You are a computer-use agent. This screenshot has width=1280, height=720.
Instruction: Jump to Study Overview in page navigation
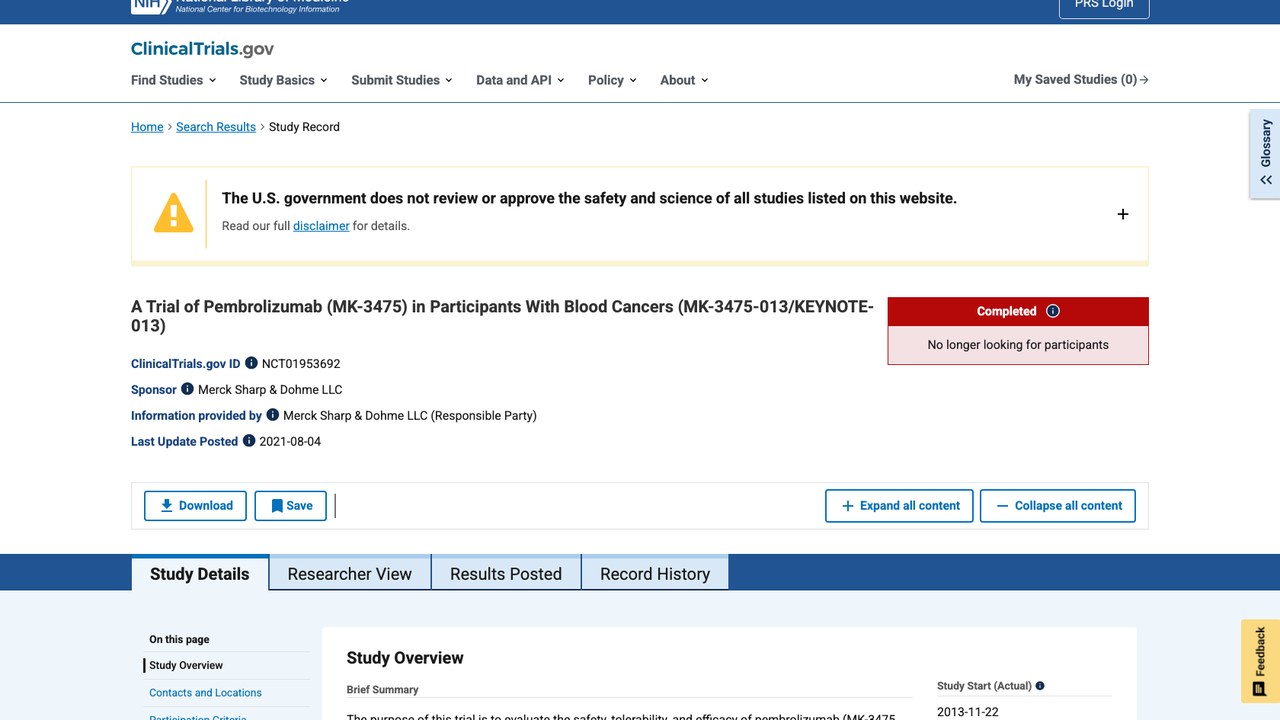coord(186,665)
